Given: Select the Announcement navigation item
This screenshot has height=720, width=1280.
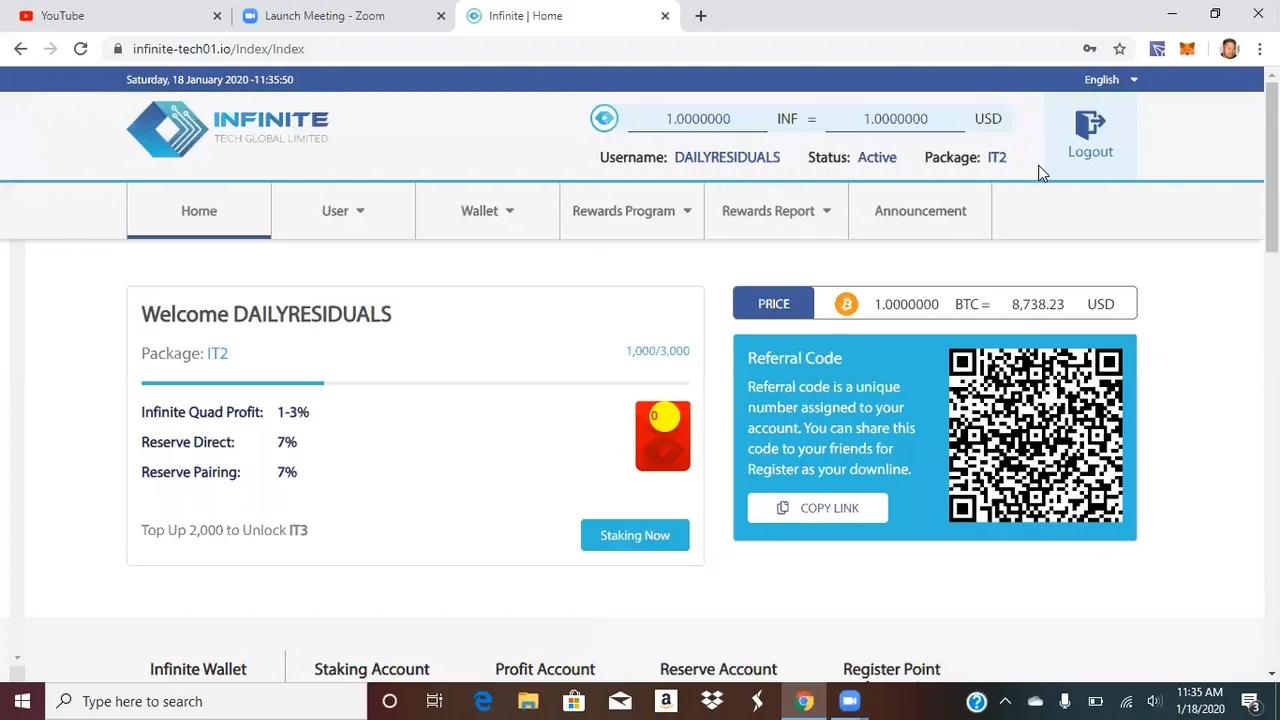Looking at the screenshot, I should coord(919,210).
